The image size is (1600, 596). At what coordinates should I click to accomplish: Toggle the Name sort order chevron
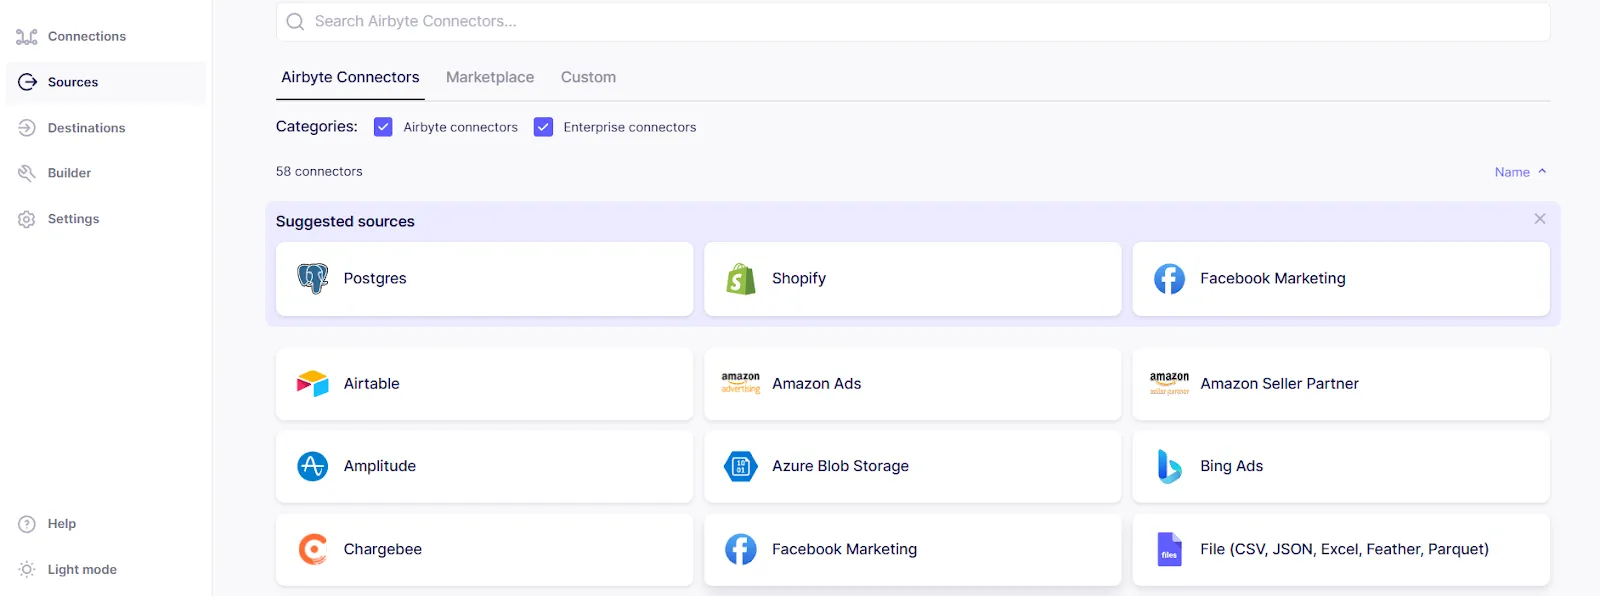tap(1542, 172)
